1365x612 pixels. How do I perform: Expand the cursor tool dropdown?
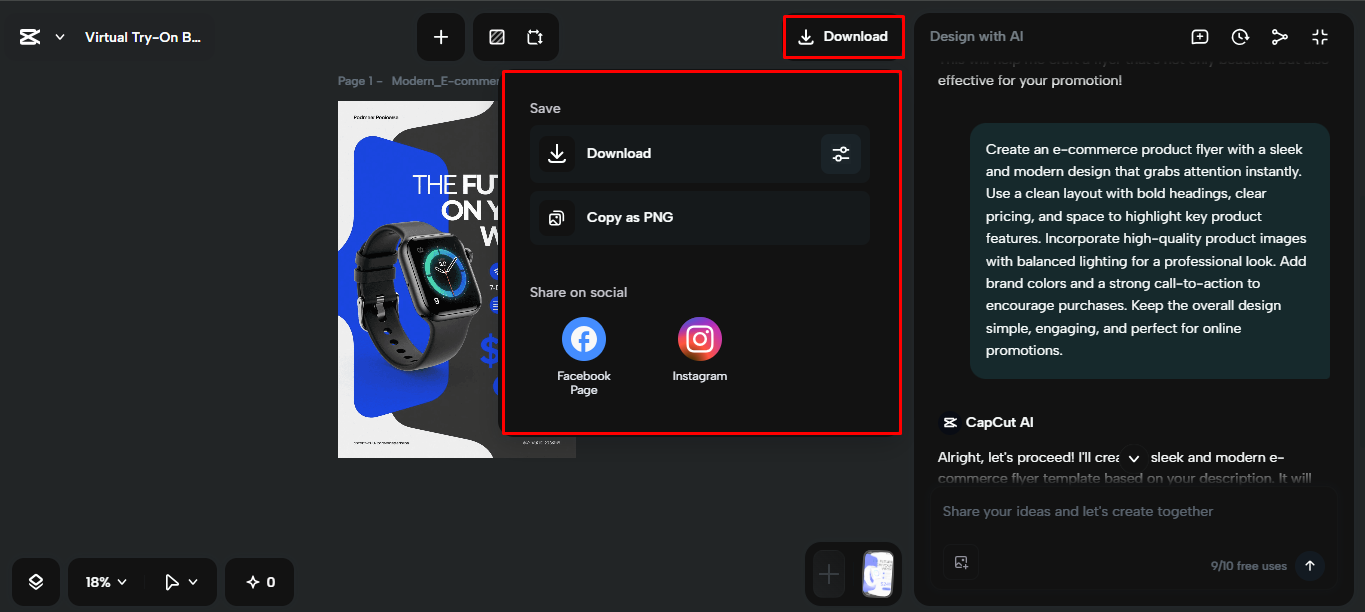point(180,581)
